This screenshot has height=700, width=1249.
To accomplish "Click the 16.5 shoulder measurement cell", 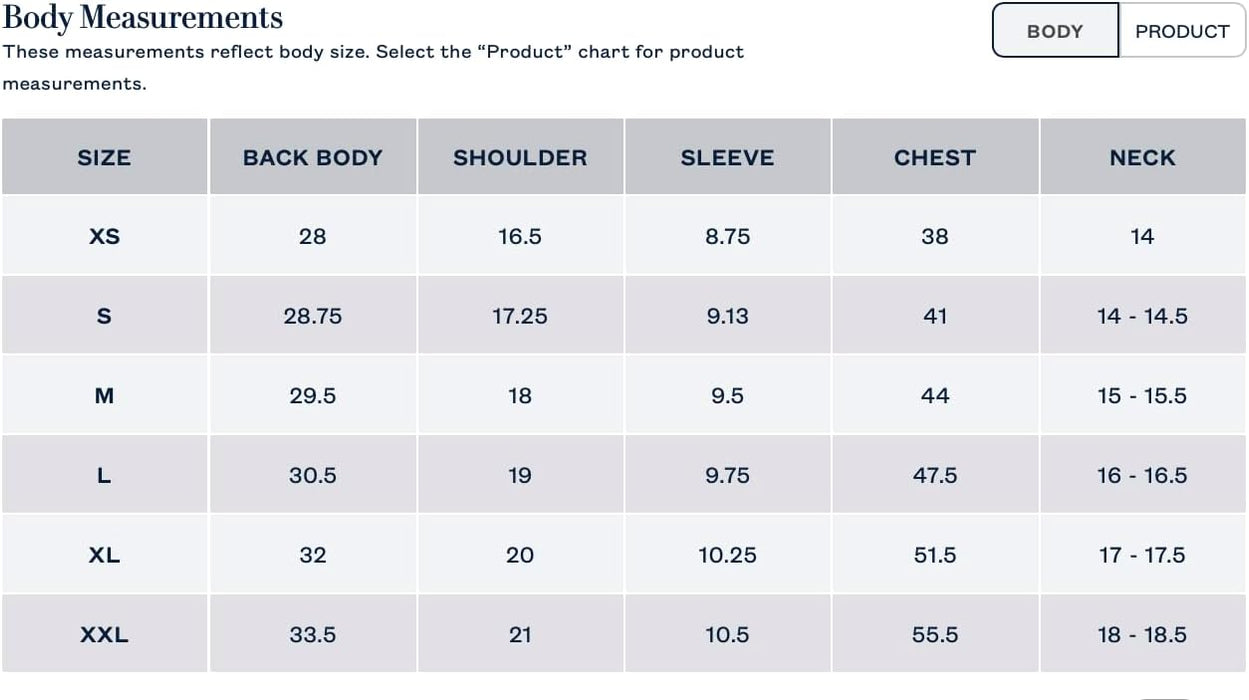I will (520, 237).
